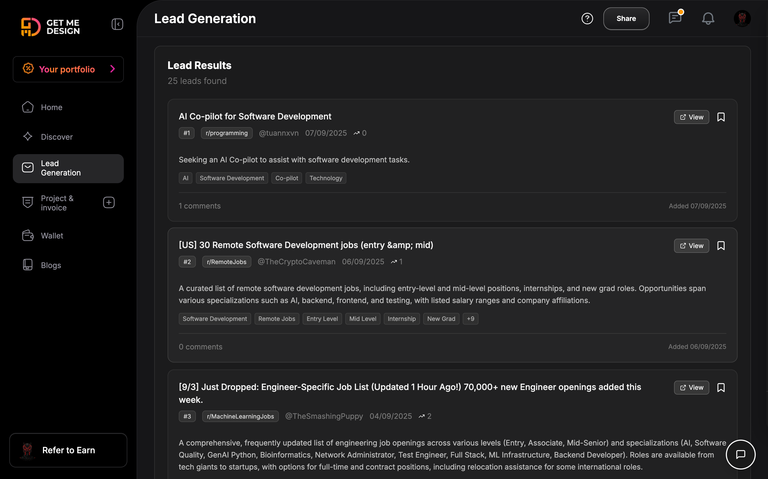Select Lead Generation menu item
The width and height of the screenshot is (768, 479).
click(68, 168)
